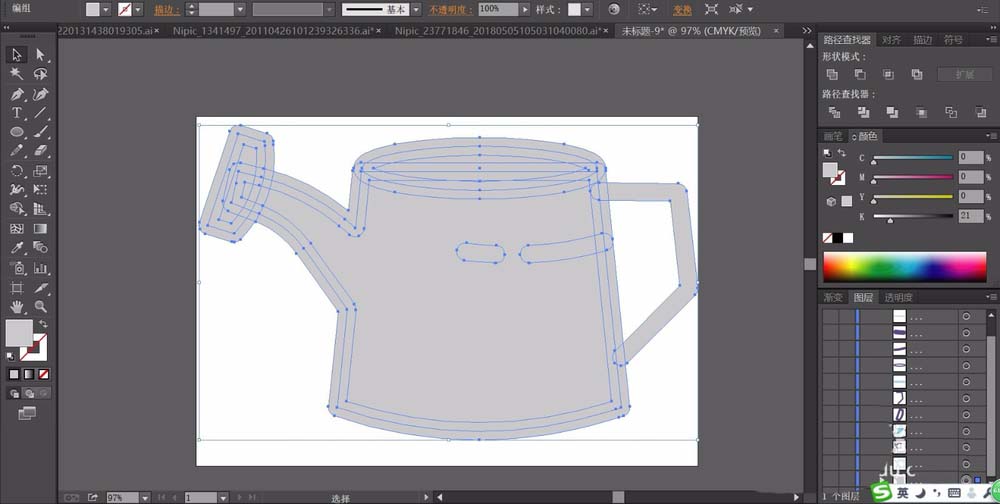Switch to 画笔 panel tab
The height and width of the screenshot is (504, 1000).
coord(833,136)
